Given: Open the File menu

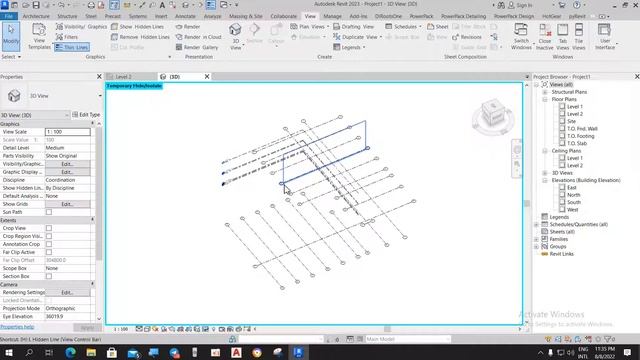Looking at the screenshot, I should [9, 16].
